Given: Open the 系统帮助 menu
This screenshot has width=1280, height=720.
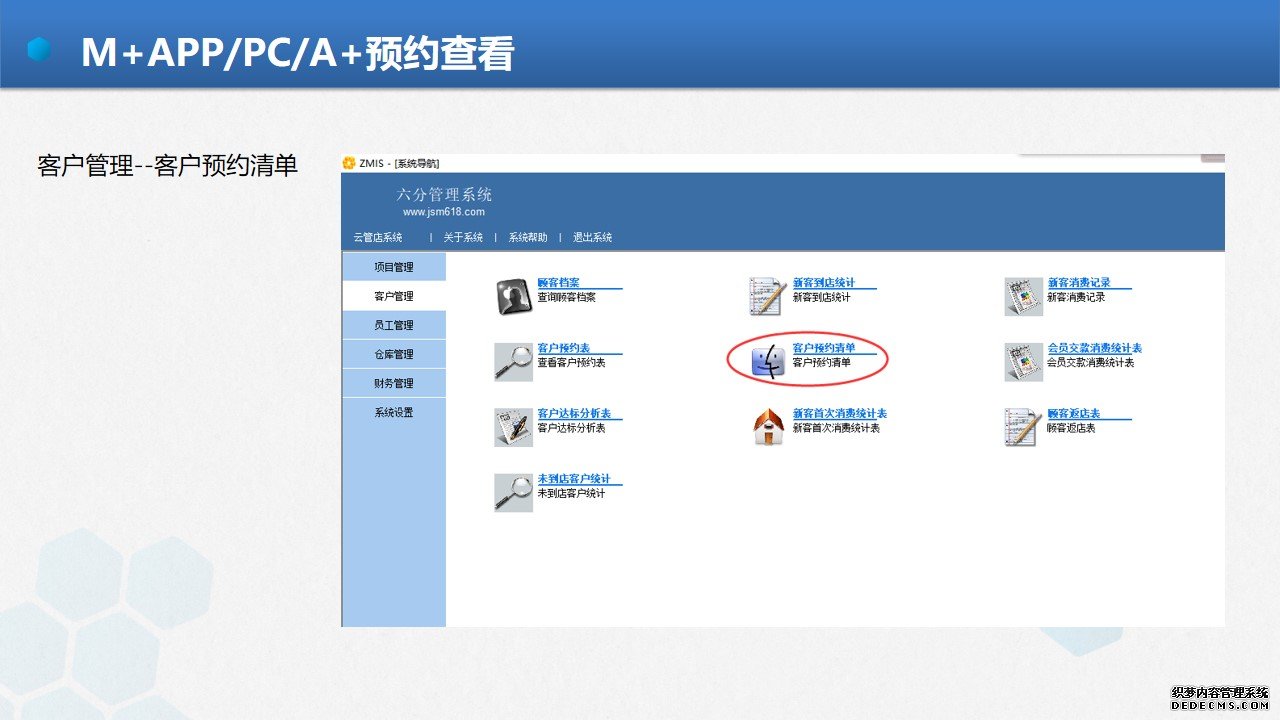Looking at the screenshot, I should pos(528,237).
